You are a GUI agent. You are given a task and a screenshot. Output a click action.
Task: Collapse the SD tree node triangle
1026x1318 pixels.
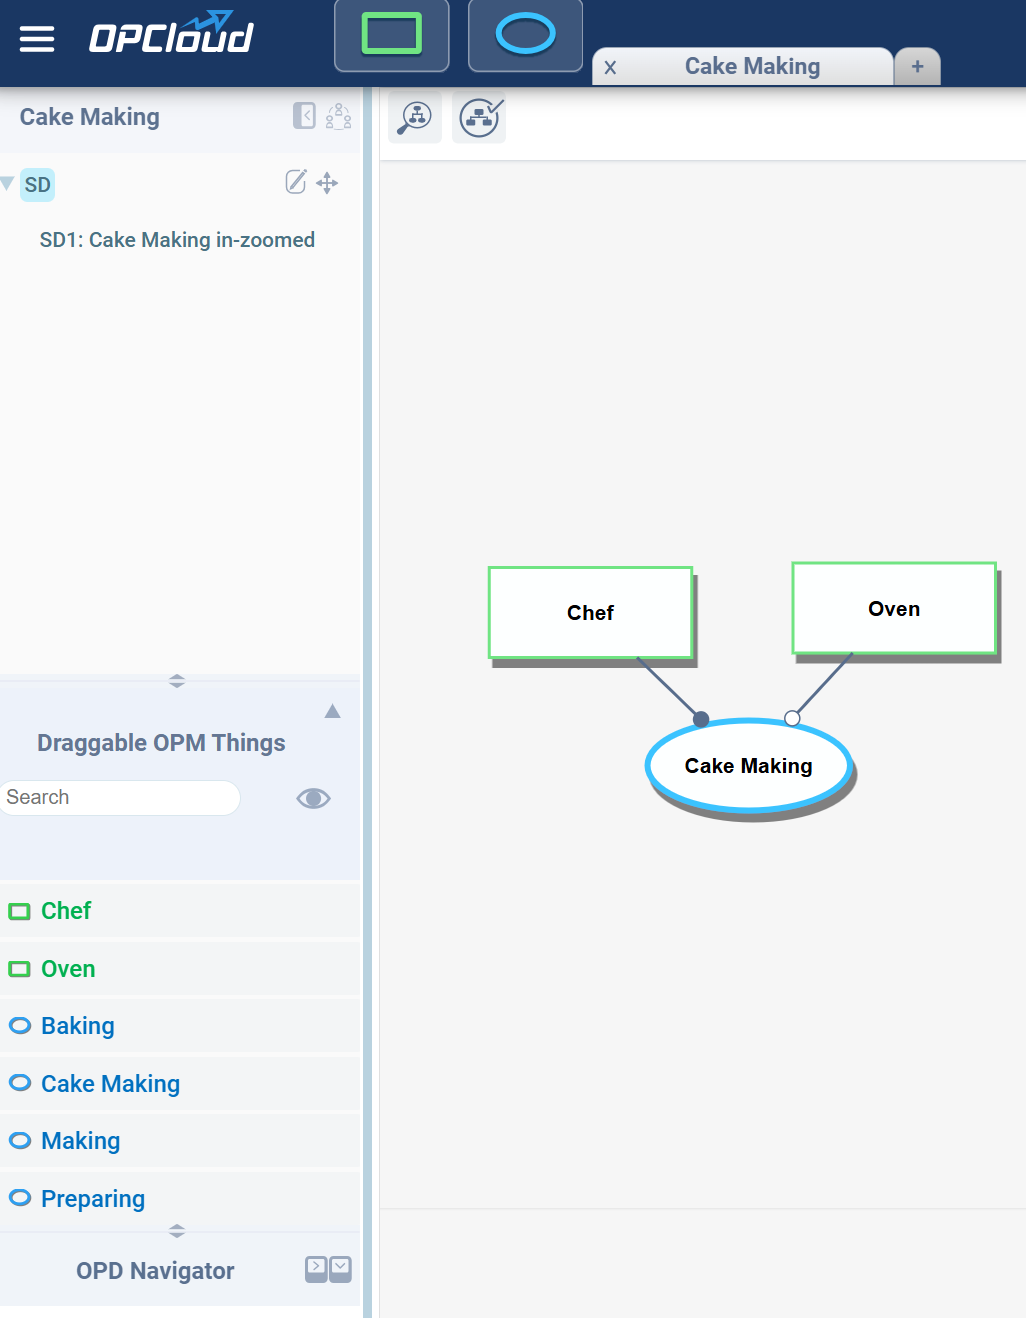click(8, 183)
